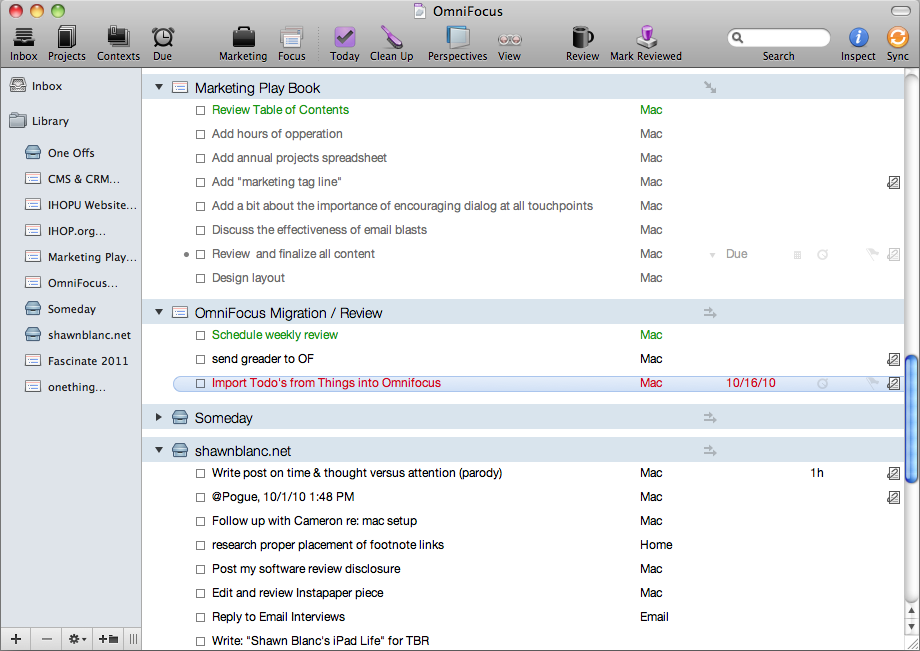Tick the 'Design layout' checkbox
920x651 pixels.
201,279
